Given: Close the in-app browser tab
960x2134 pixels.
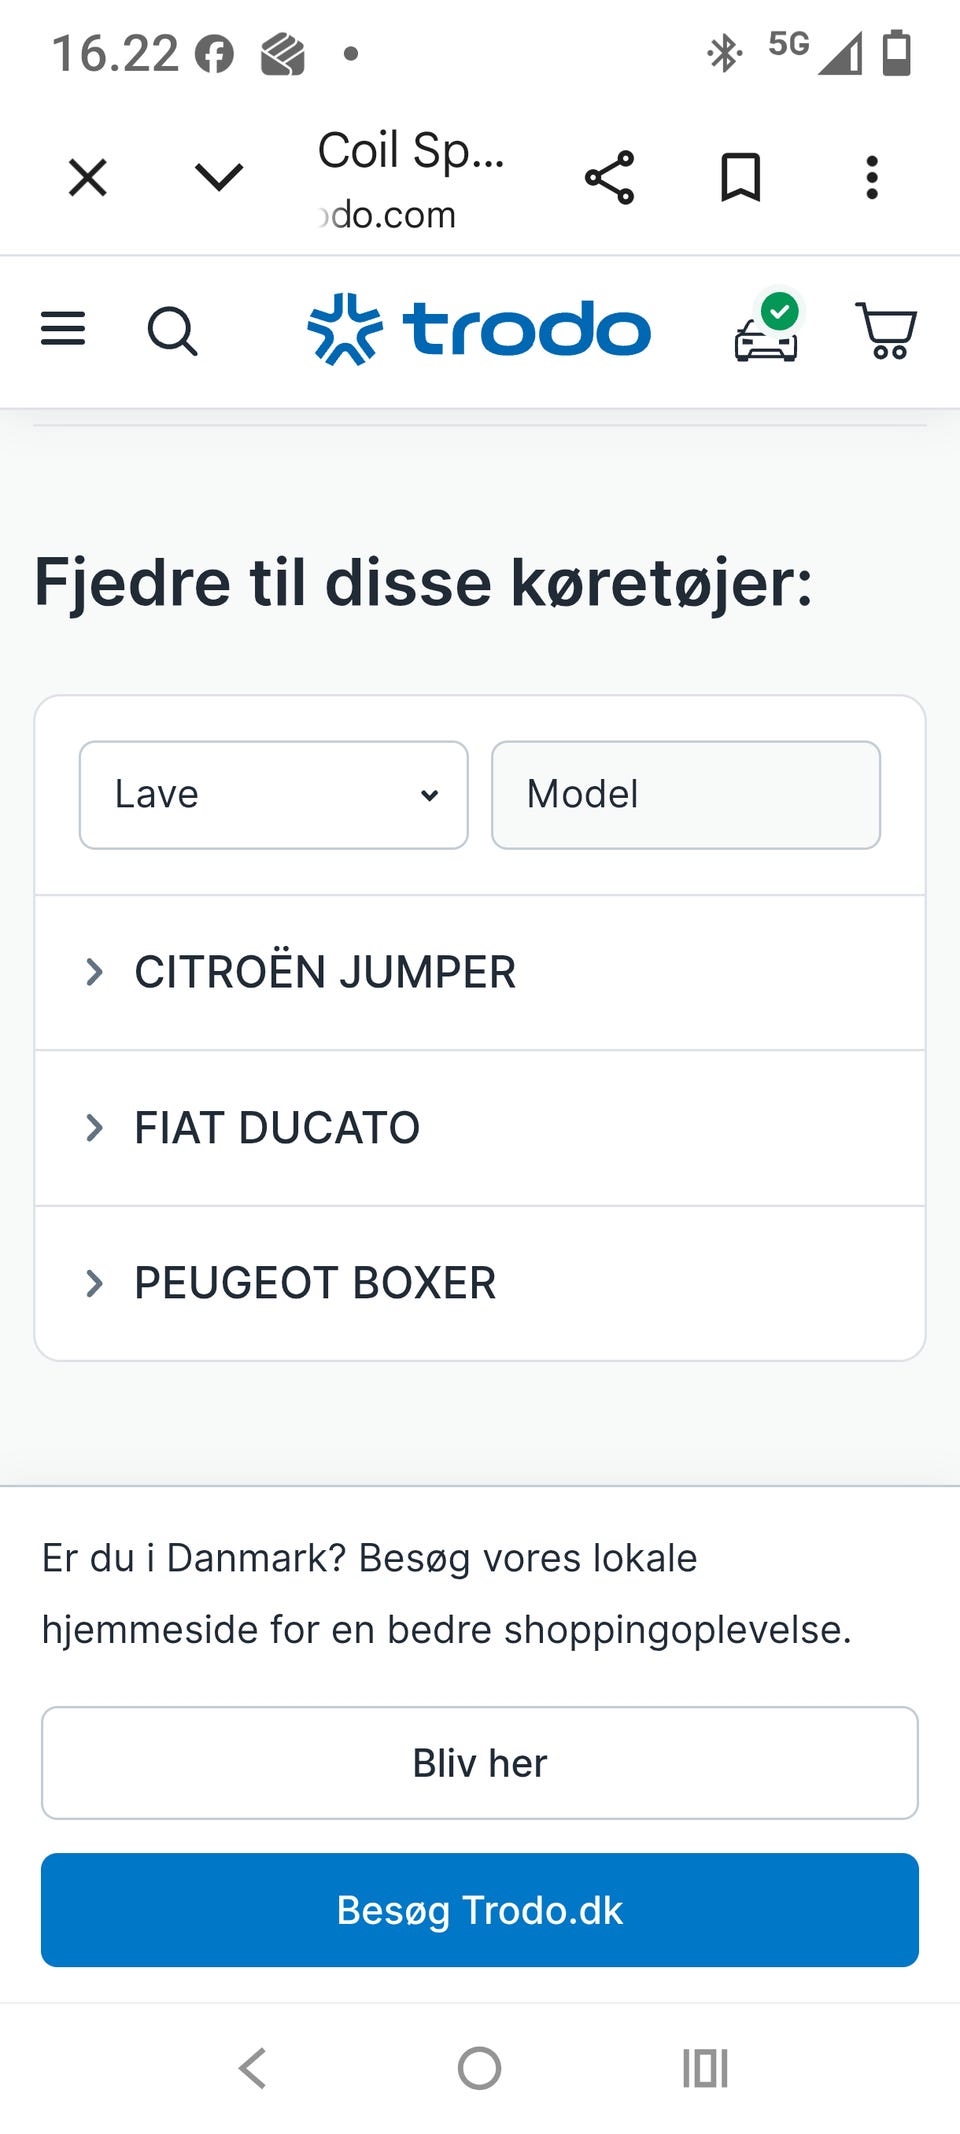Looking at the screenshot, I should [x=88, y=178].
